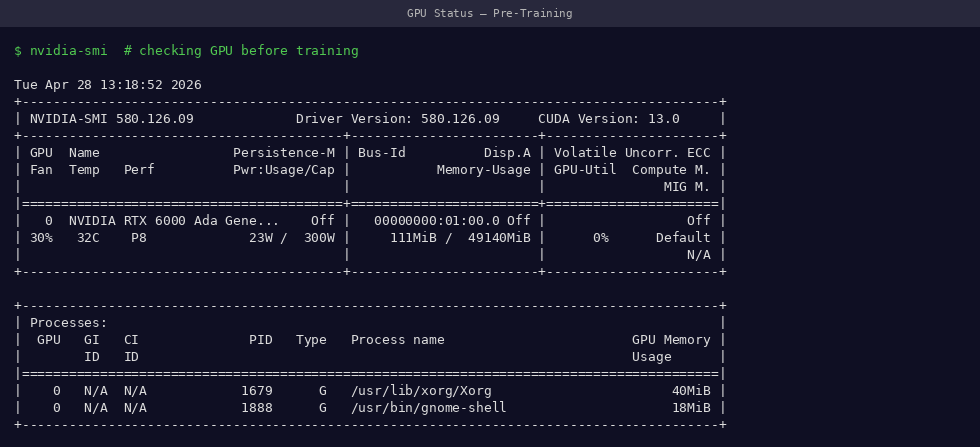Click bus ID '00000000:01:00.0'
Screen dimensions: 980x447
pos(437,221)
